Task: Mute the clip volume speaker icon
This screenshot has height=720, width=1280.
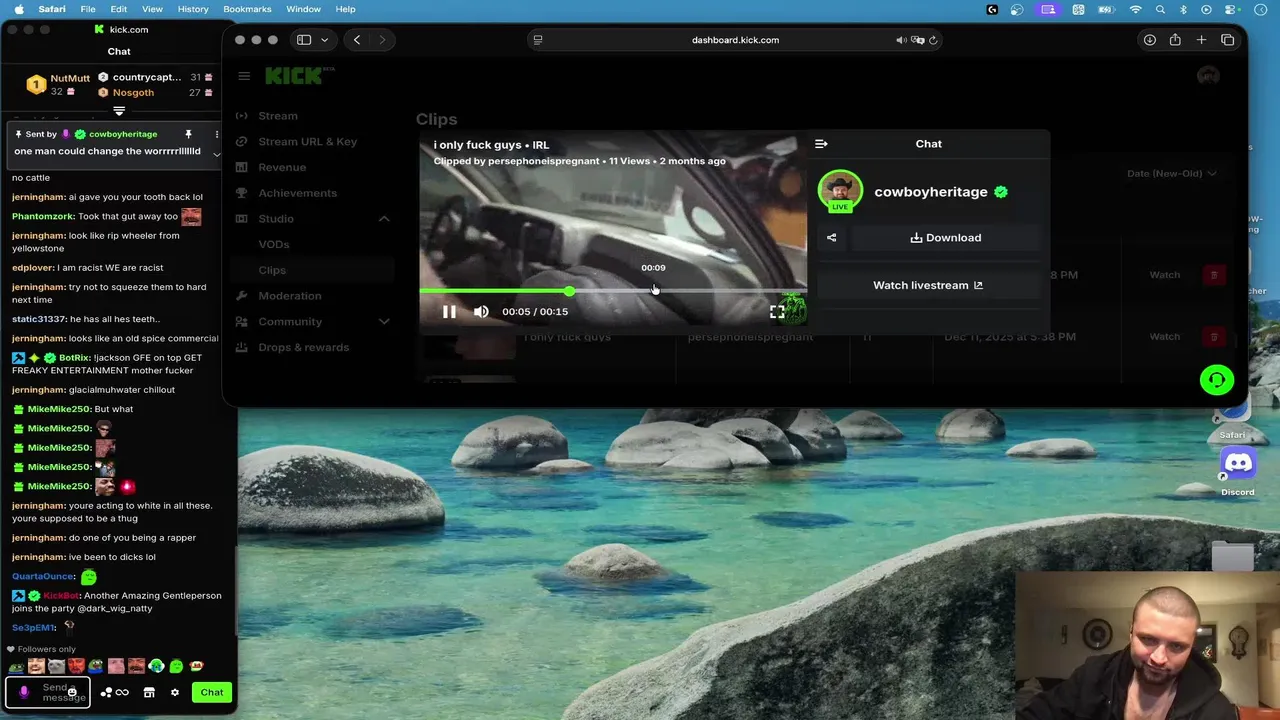Action: click(x=481, y=312)
